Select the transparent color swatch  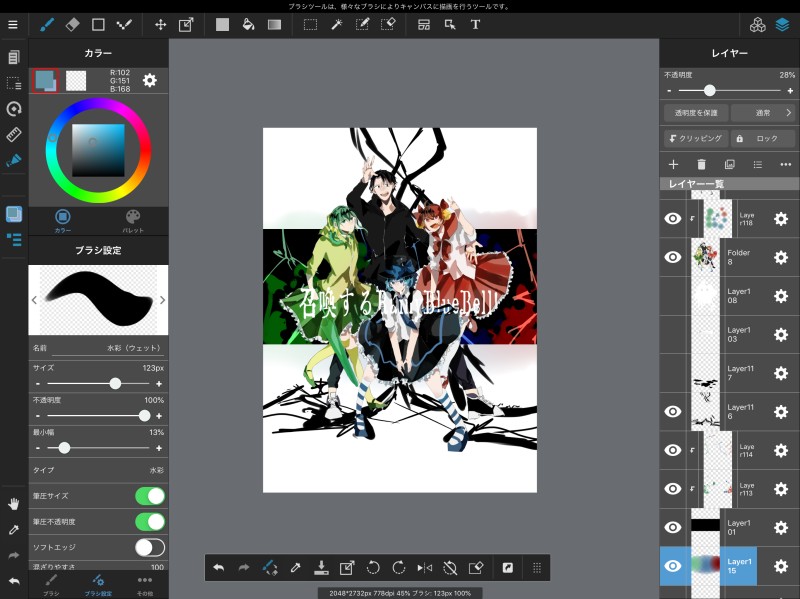(76, 81)
